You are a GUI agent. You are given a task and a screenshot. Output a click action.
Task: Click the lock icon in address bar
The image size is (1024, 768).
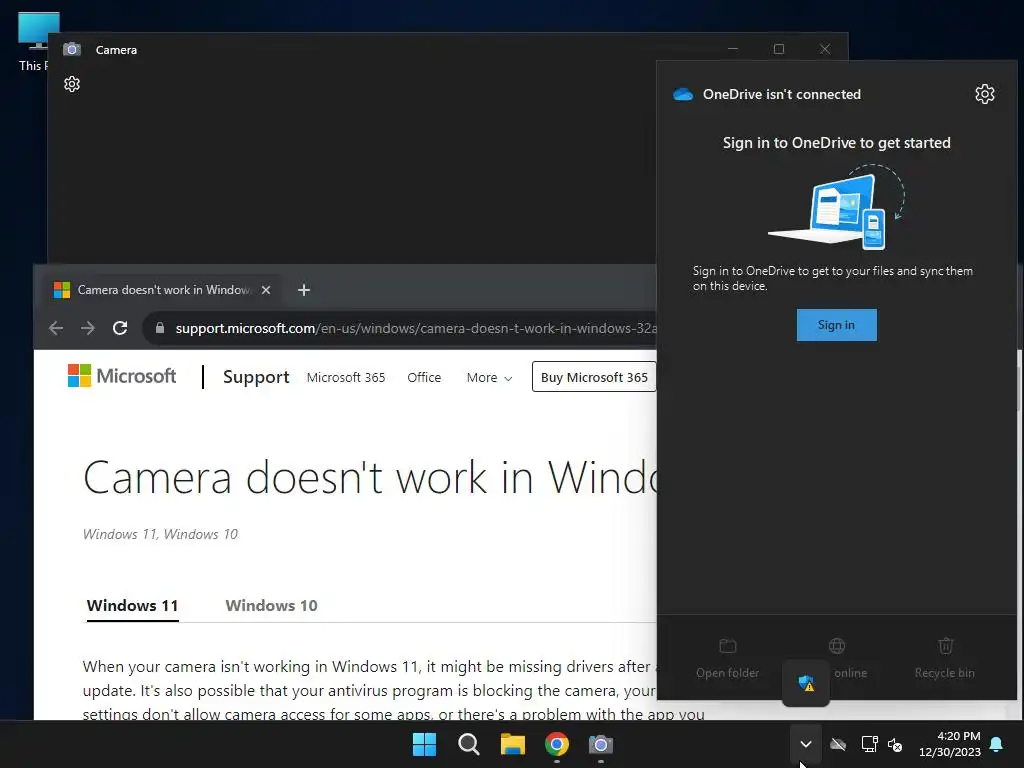[x=160, y=328]
